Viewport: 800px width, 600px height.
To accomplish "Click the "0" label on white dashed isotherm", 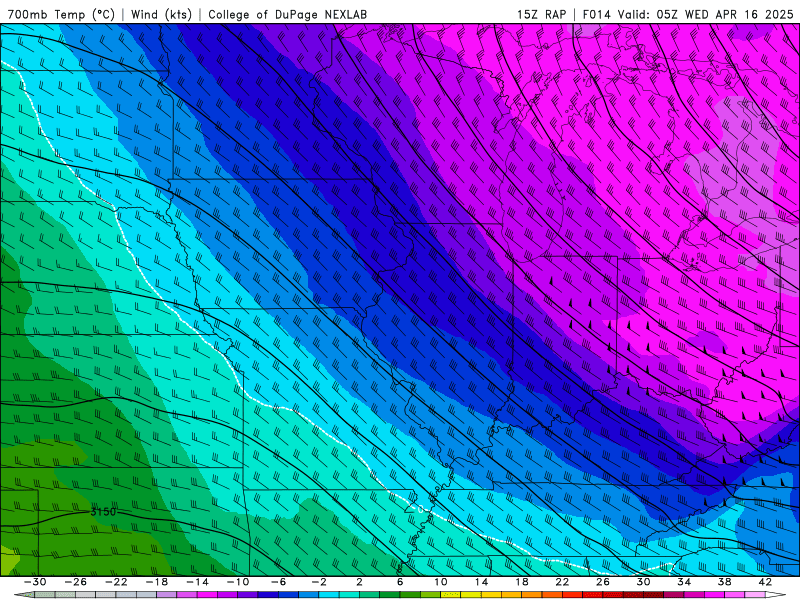I will [421, 509].
